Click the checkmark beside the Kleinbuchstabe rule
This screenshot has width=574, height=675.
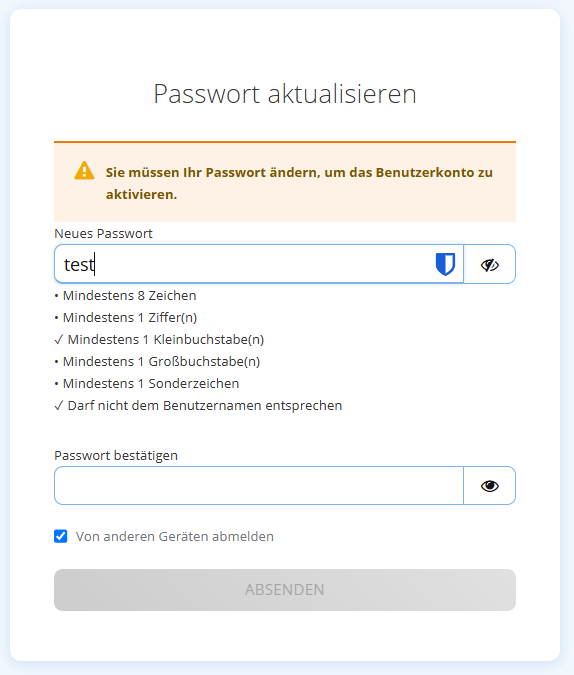tap(59, 340)
